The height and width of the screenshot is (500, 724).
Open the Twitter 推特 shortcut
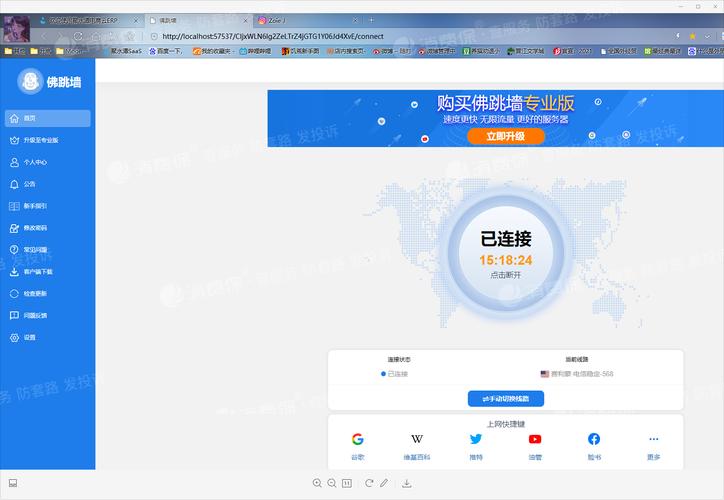pyautogui.click(x=476, y=446)
